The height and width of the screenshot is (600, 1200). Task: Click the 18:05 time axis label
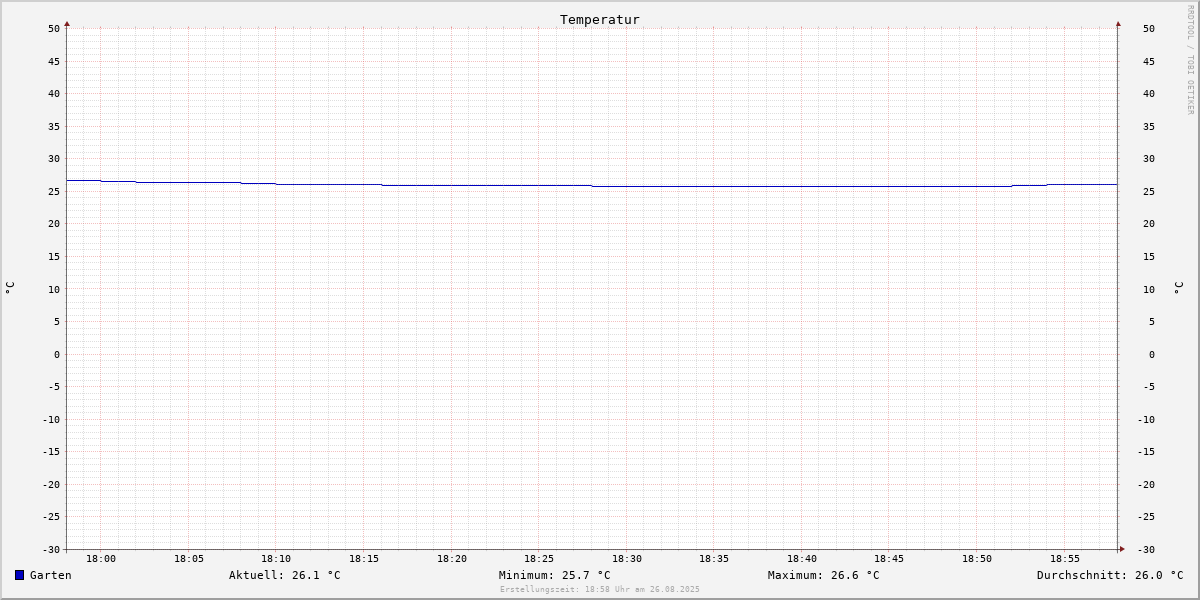tap(189, 559)
